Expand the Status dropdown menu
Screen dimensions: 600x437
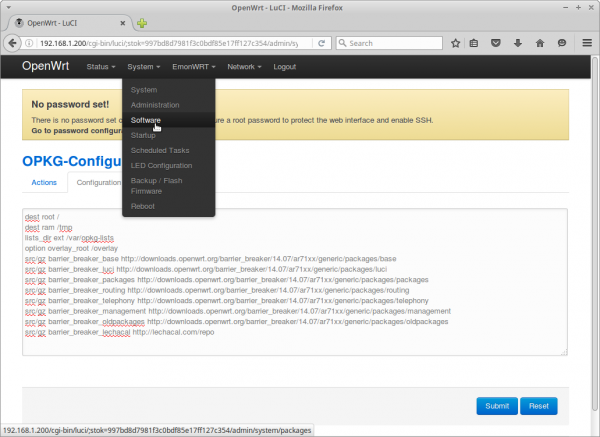coord(101,67)
